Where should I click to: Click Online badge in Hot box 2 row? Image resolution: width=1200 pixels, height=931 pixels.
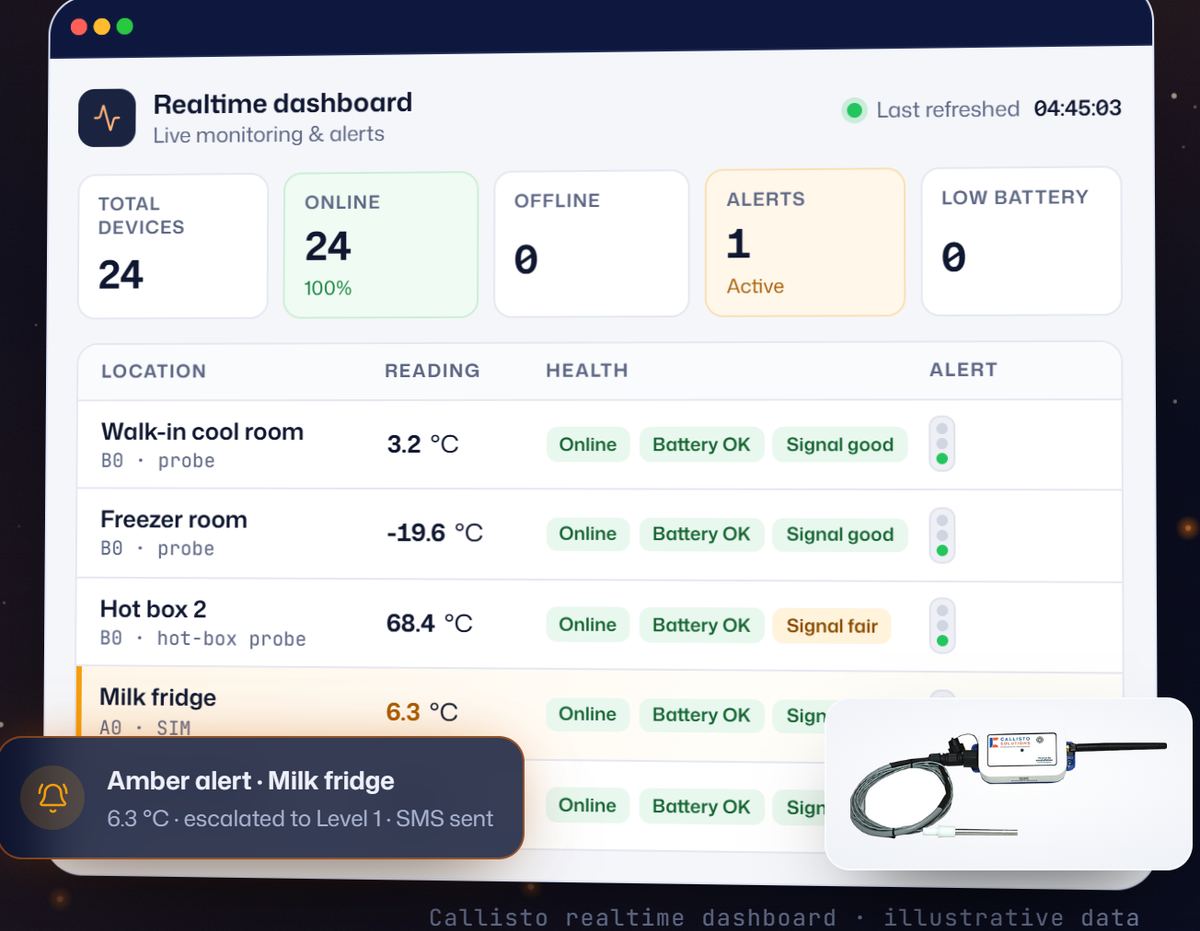coord(588,625)
